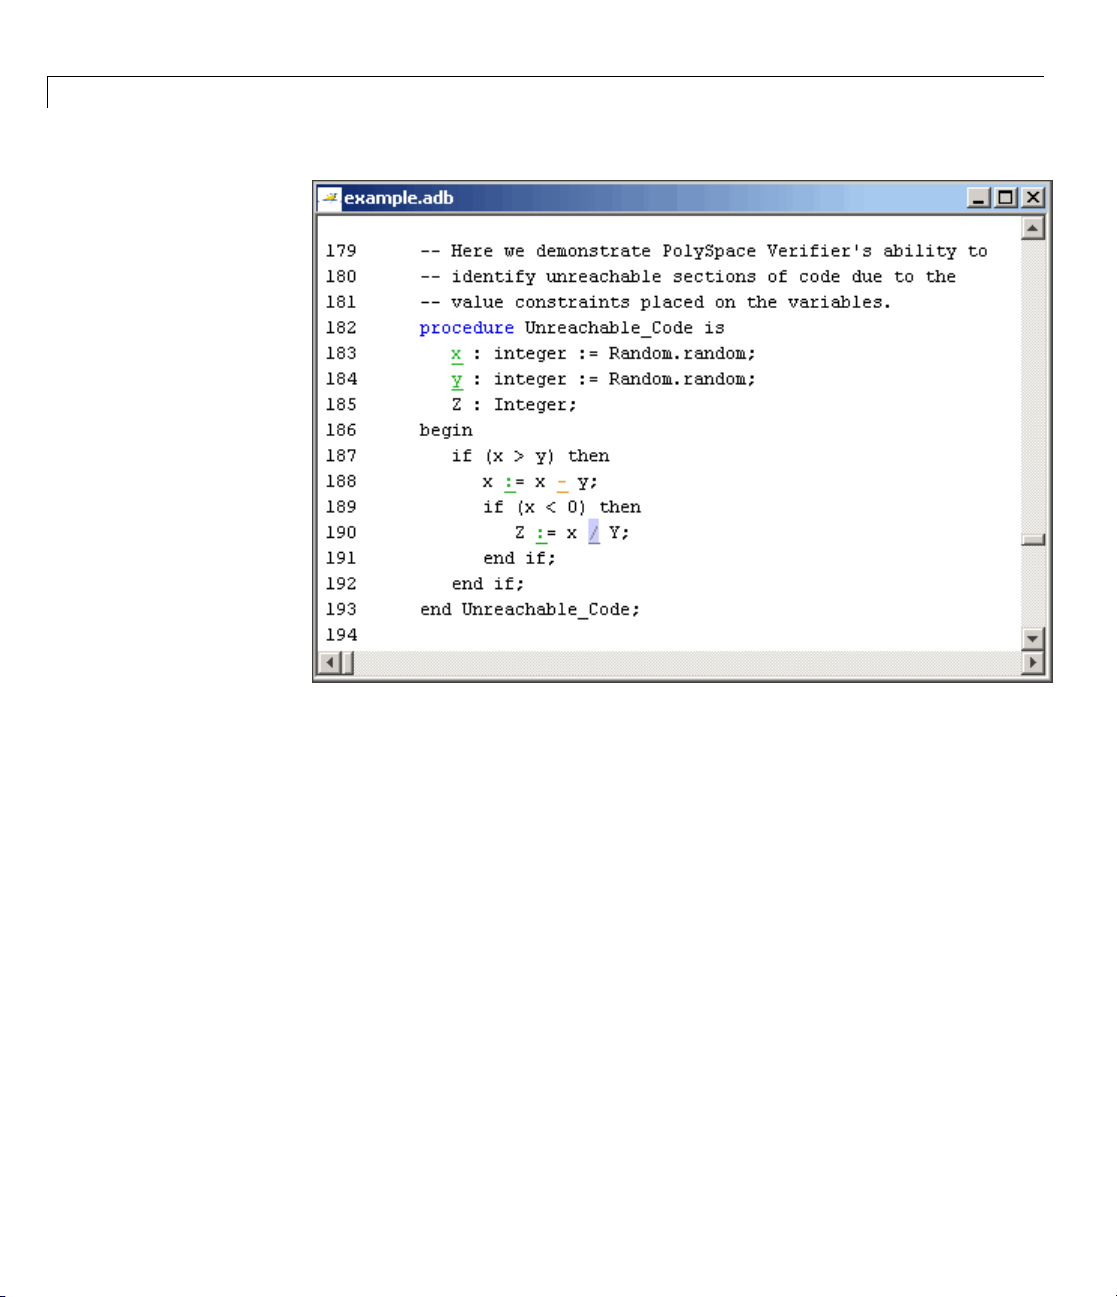Click the highlighted division operator on line 190
The height and width of the screenshot is (1297, 1117).
[594, 533]
